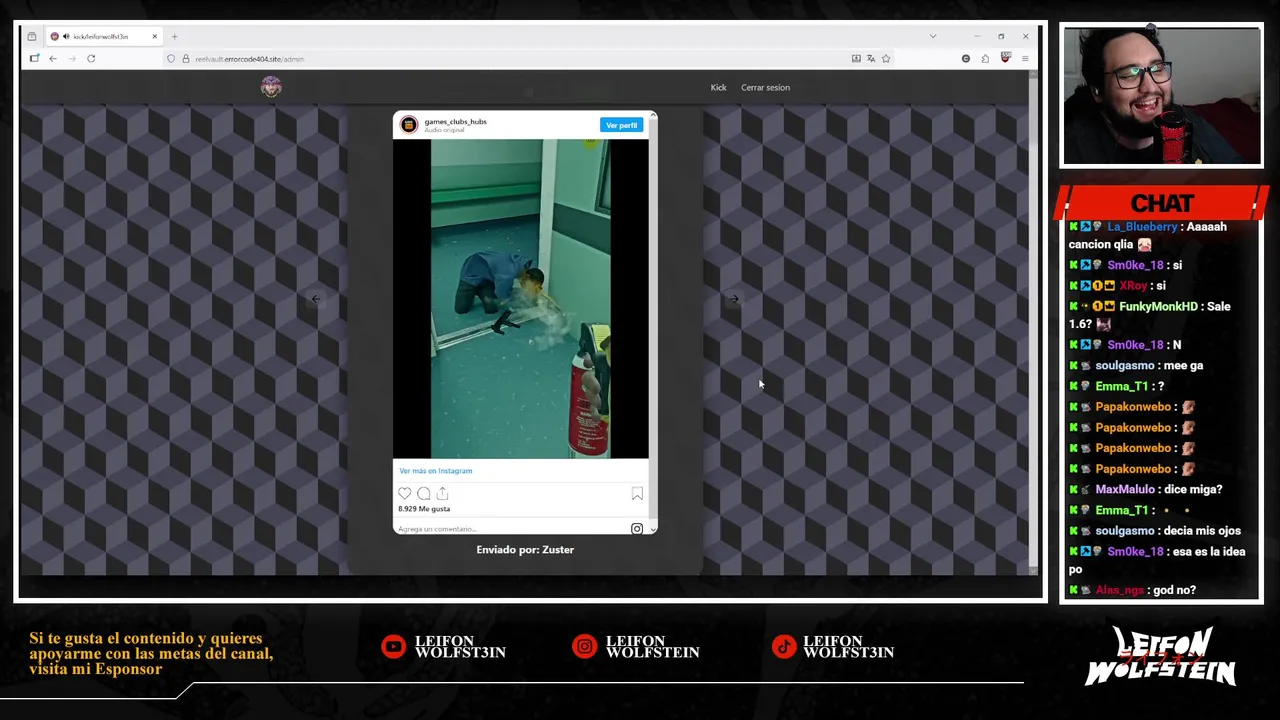The height and width of the screenshot is (720, 1280).
Task: Click La_Blueberry's chat username
Action: click(x=1142, y=227)
